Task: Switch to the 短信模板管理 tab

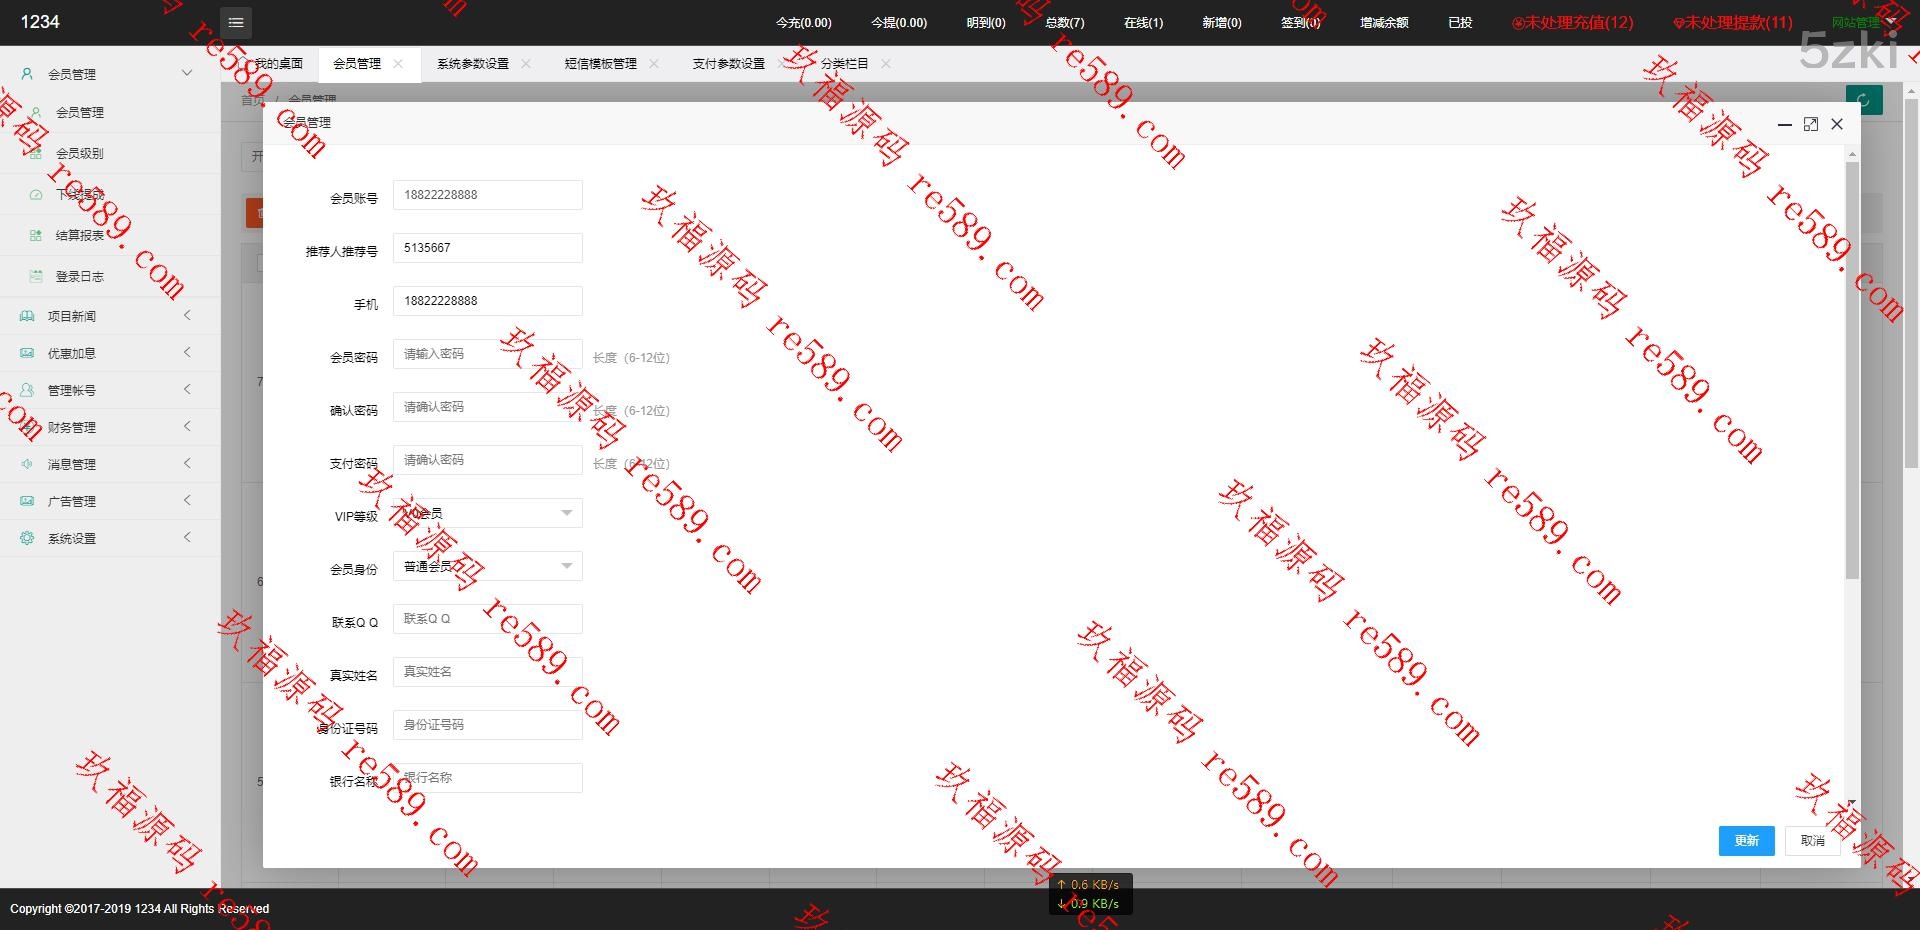Action: click(600, 63)
